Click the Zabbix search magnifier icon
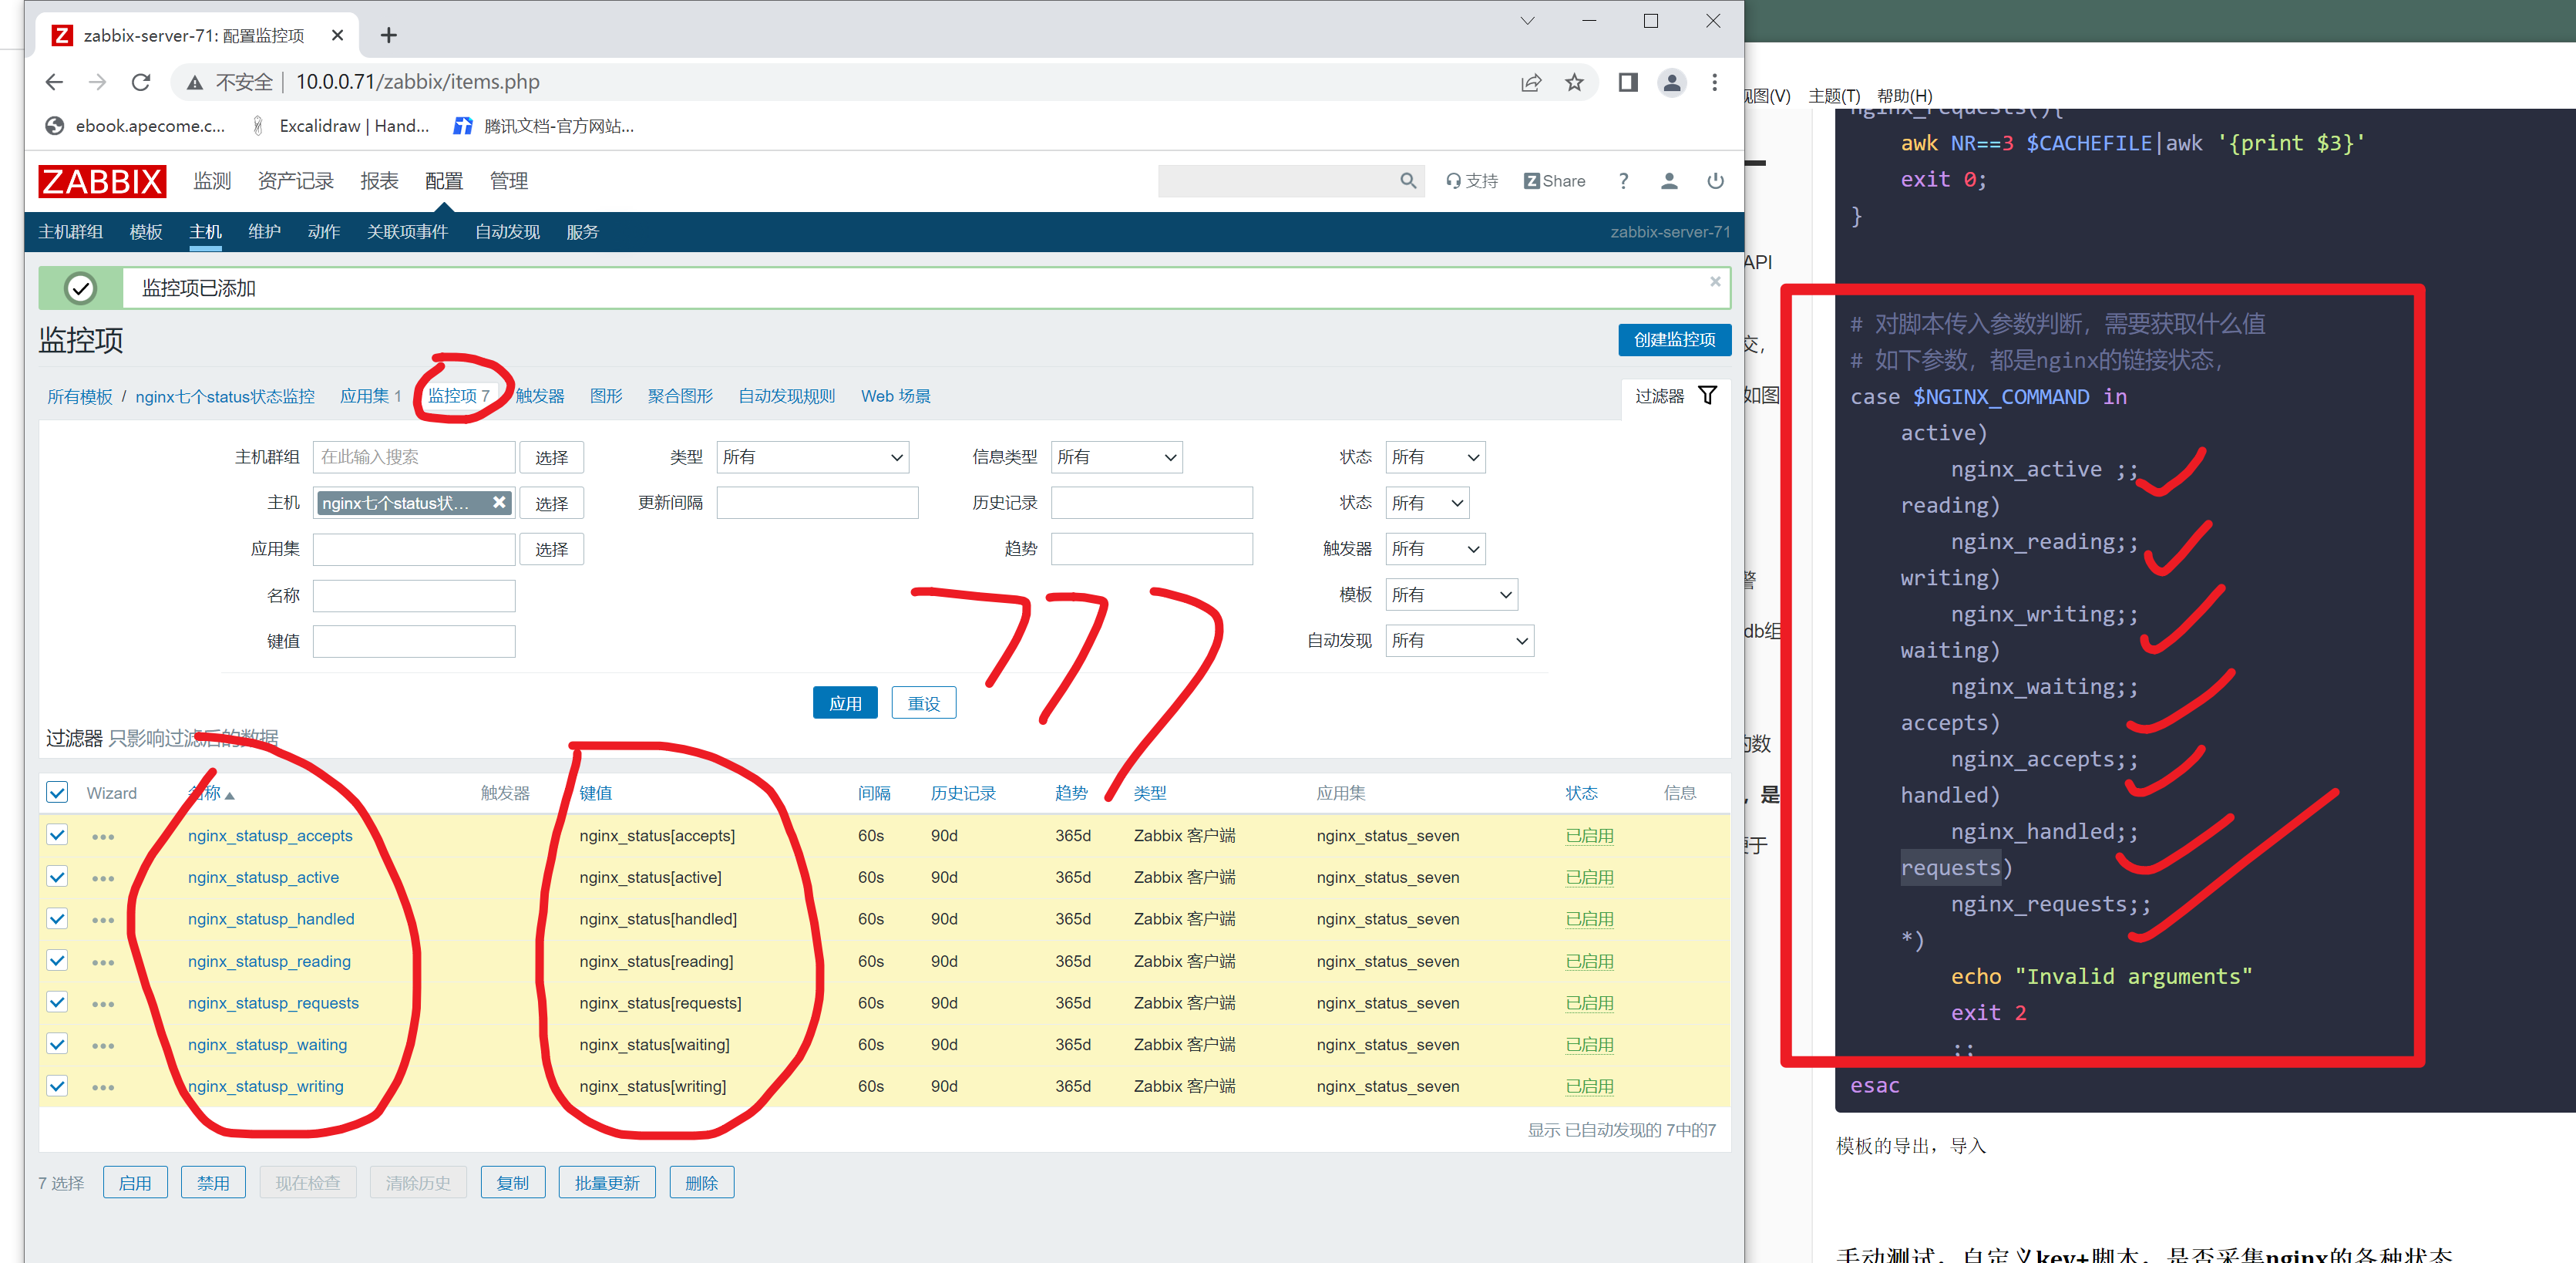This screenshot has width=2576, height=1263. coord(1407,181)
